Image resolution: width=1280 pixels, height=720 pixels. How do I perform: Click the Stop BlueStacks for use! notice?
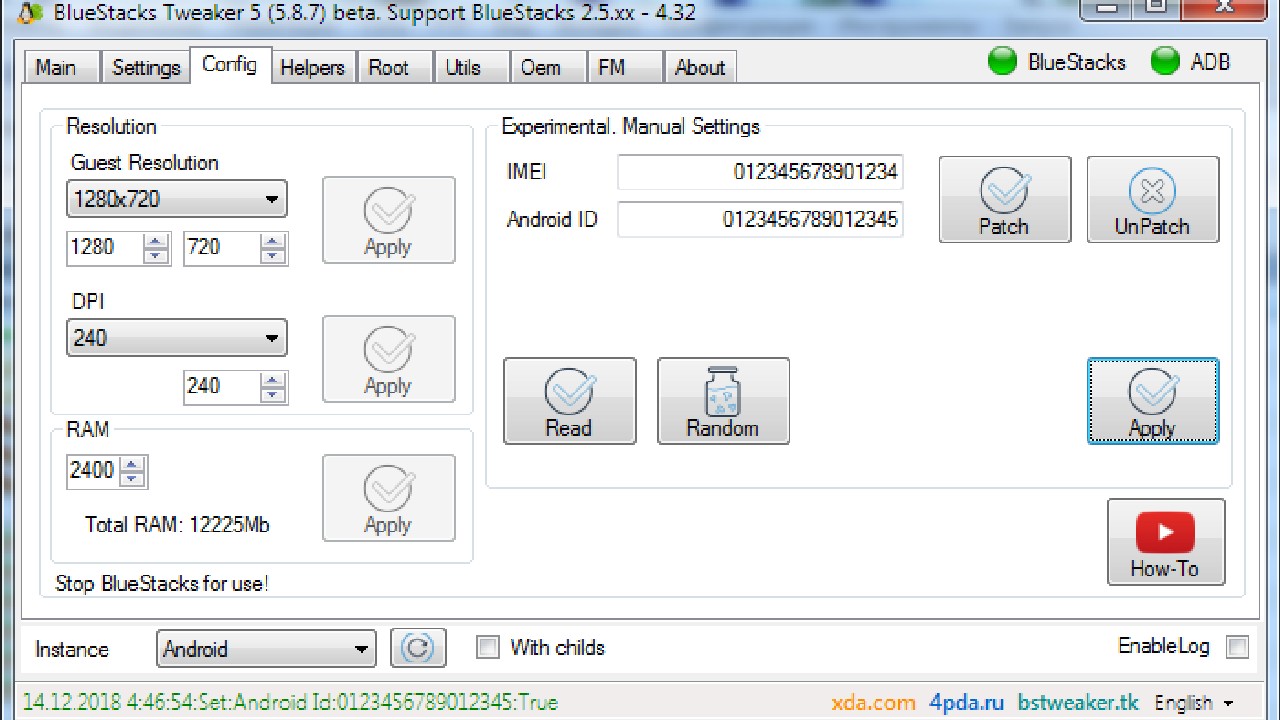pyautogui.click(x=162, y=584)
